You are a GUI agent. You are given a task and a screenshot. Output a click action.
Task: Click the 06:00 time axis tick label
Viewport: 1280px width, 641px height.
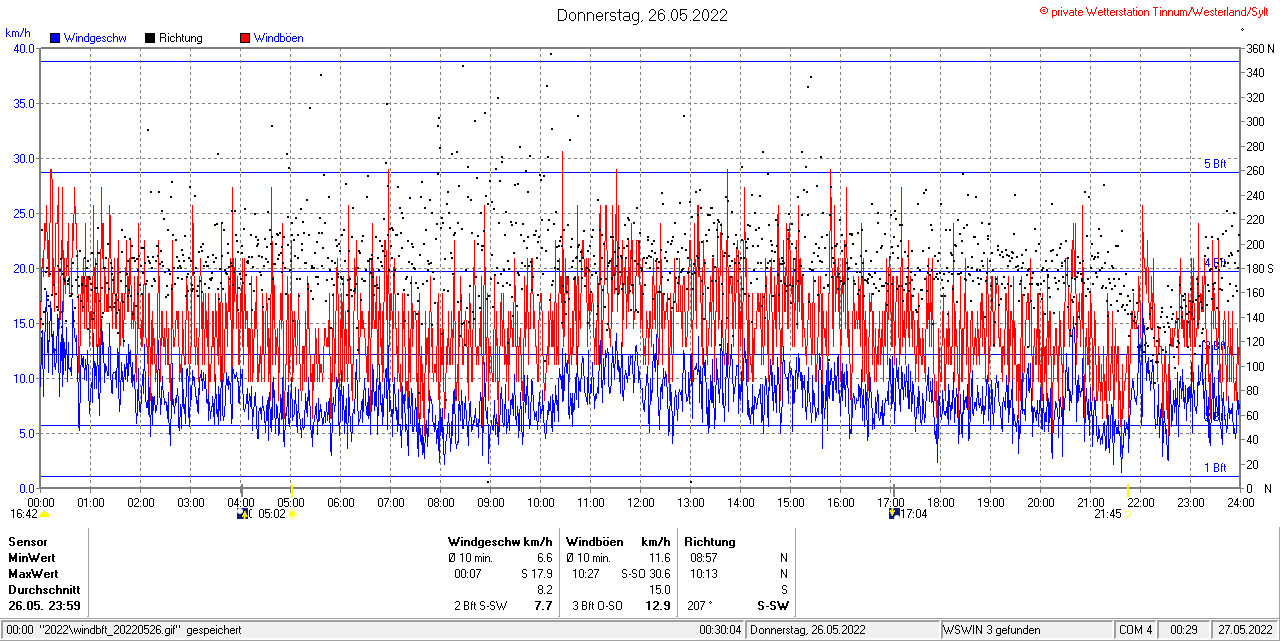[x=341, y=502]
